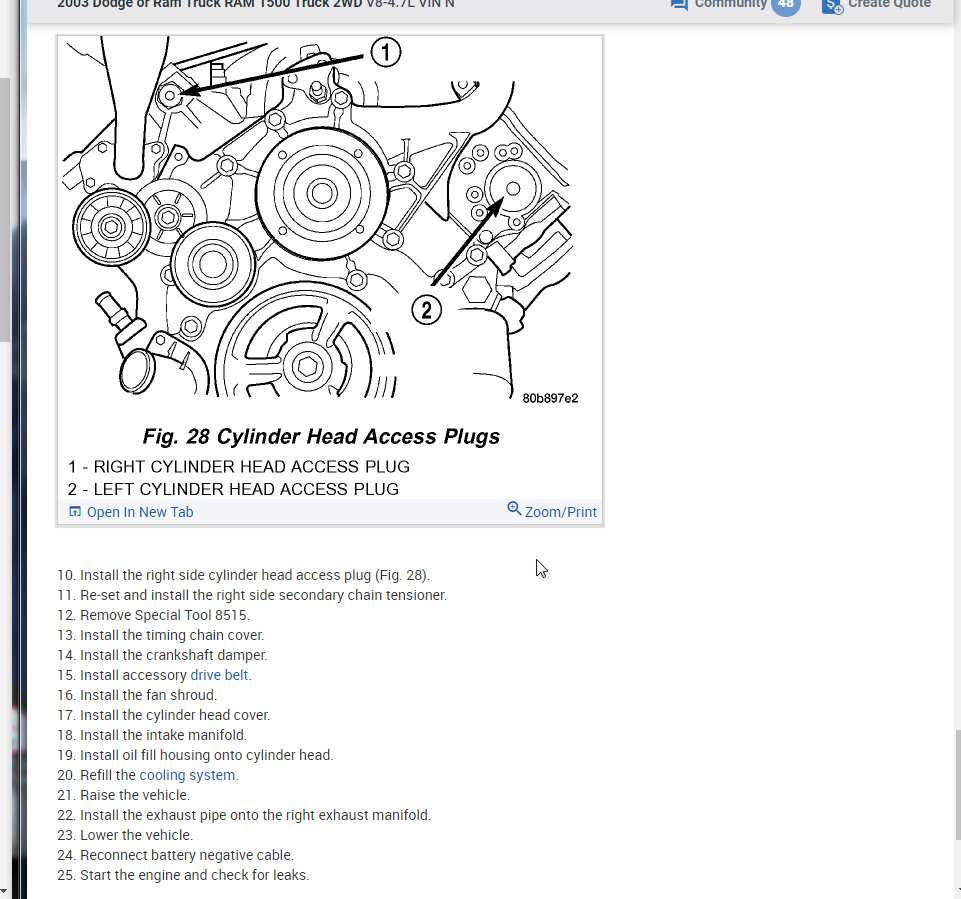Click the magnifying glass icon next to Zoom/Print

point(514,509)
